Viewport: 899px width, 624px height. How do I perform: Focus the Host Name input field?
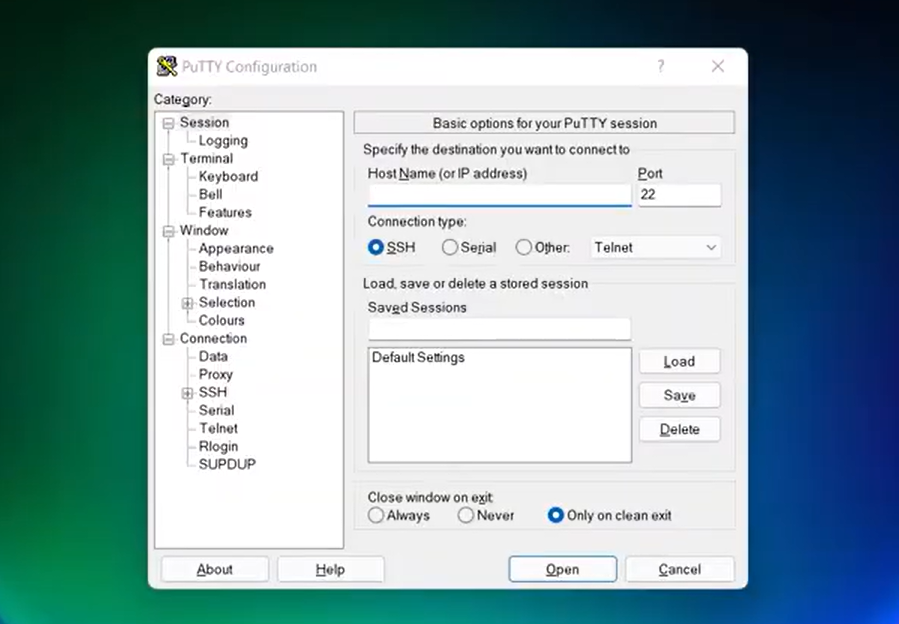pyautogui.click(x=499, y=195)
